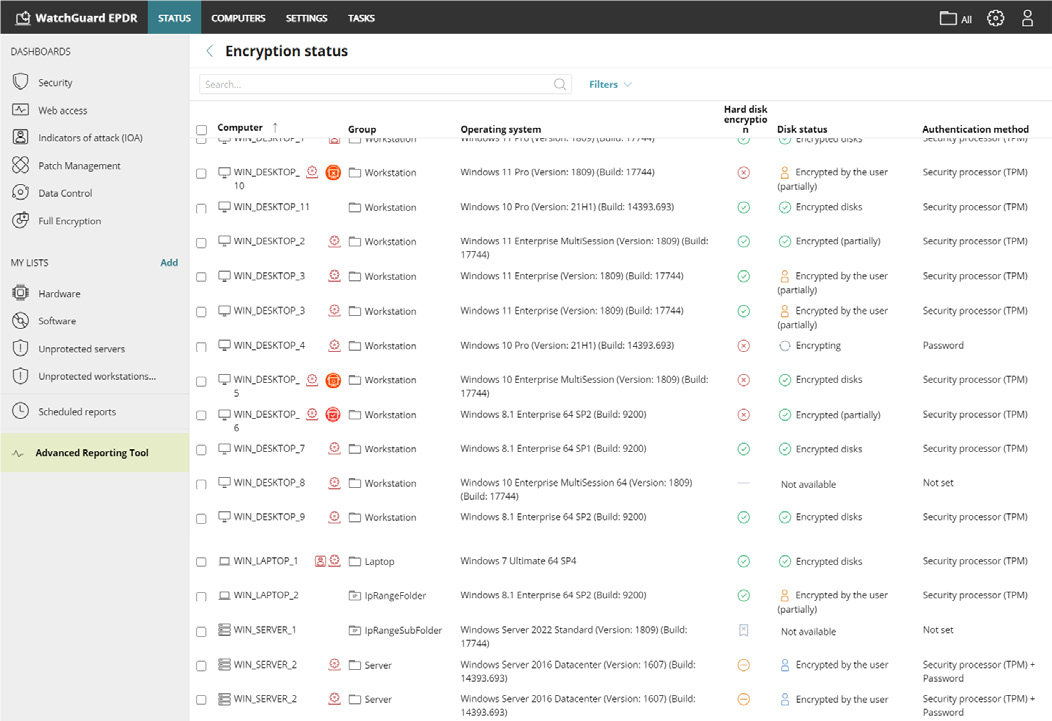Screen dimensions: 1052x721
Task: Select the WIN_LAPTOP_1 checkbox
Action: 201,562
